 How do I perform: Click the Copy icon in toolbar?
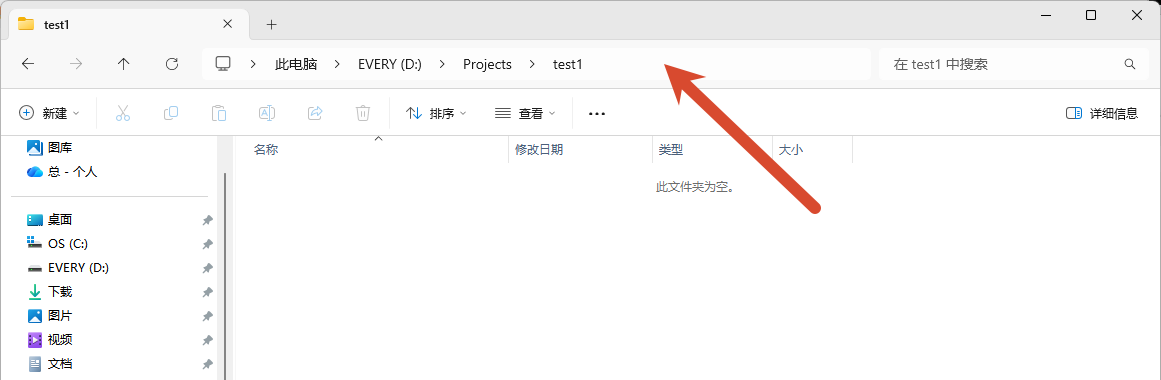click(171, 113)
